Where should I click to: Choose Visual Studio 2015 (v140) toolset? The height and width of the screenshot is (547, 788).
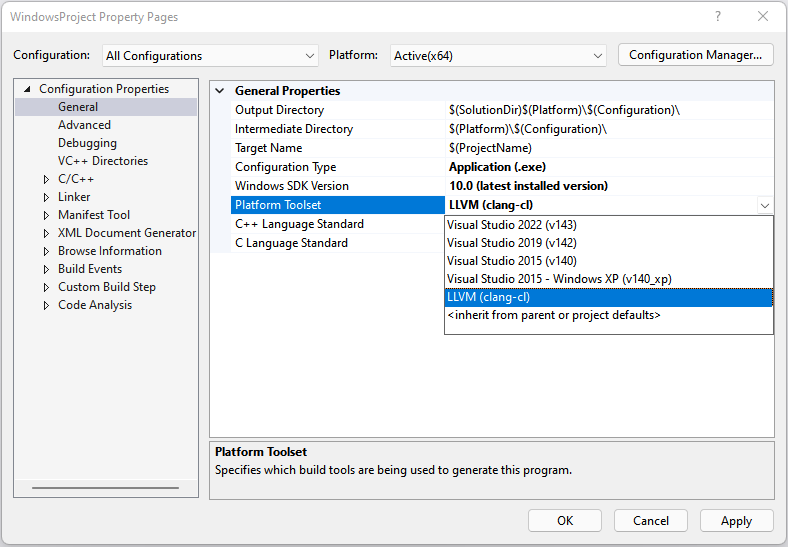(609, 261)
